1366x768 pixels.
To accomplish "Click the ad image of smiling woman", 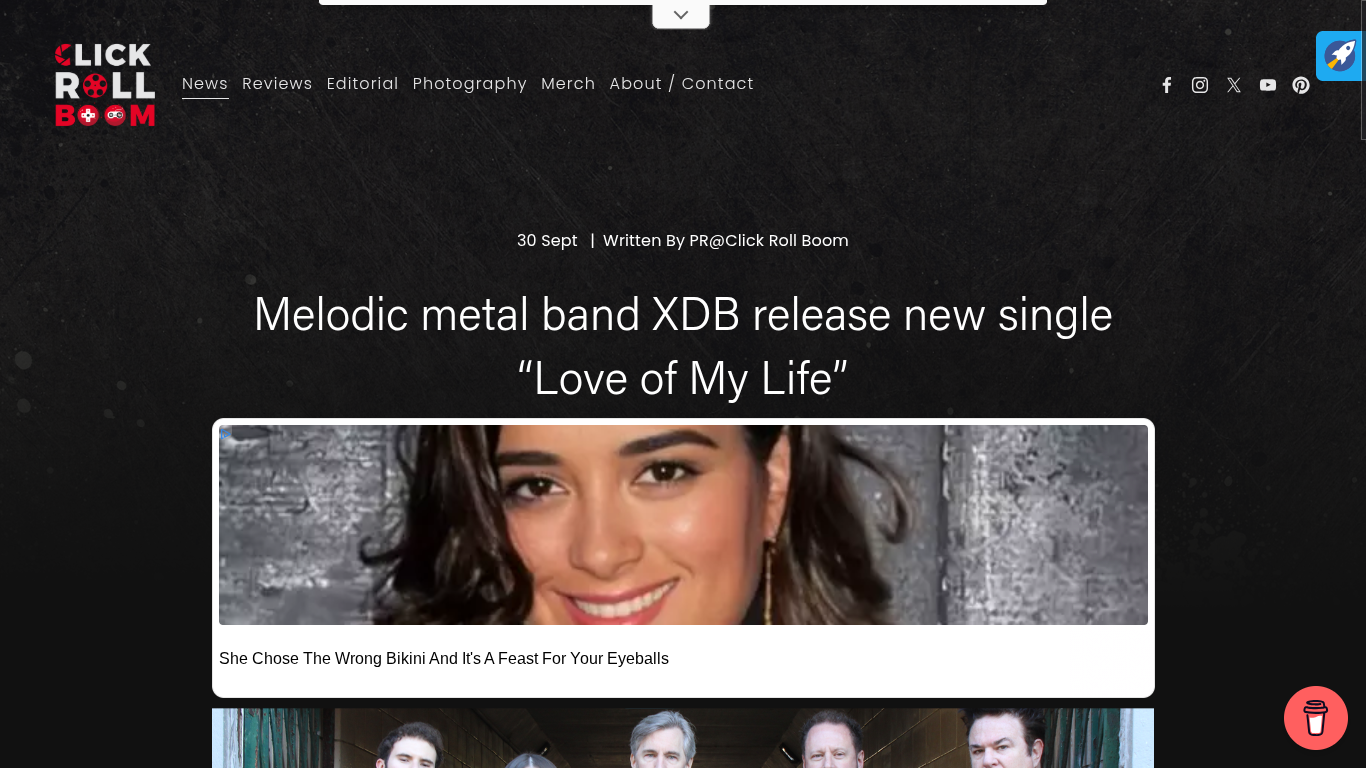I will click(x=683, y=525).
